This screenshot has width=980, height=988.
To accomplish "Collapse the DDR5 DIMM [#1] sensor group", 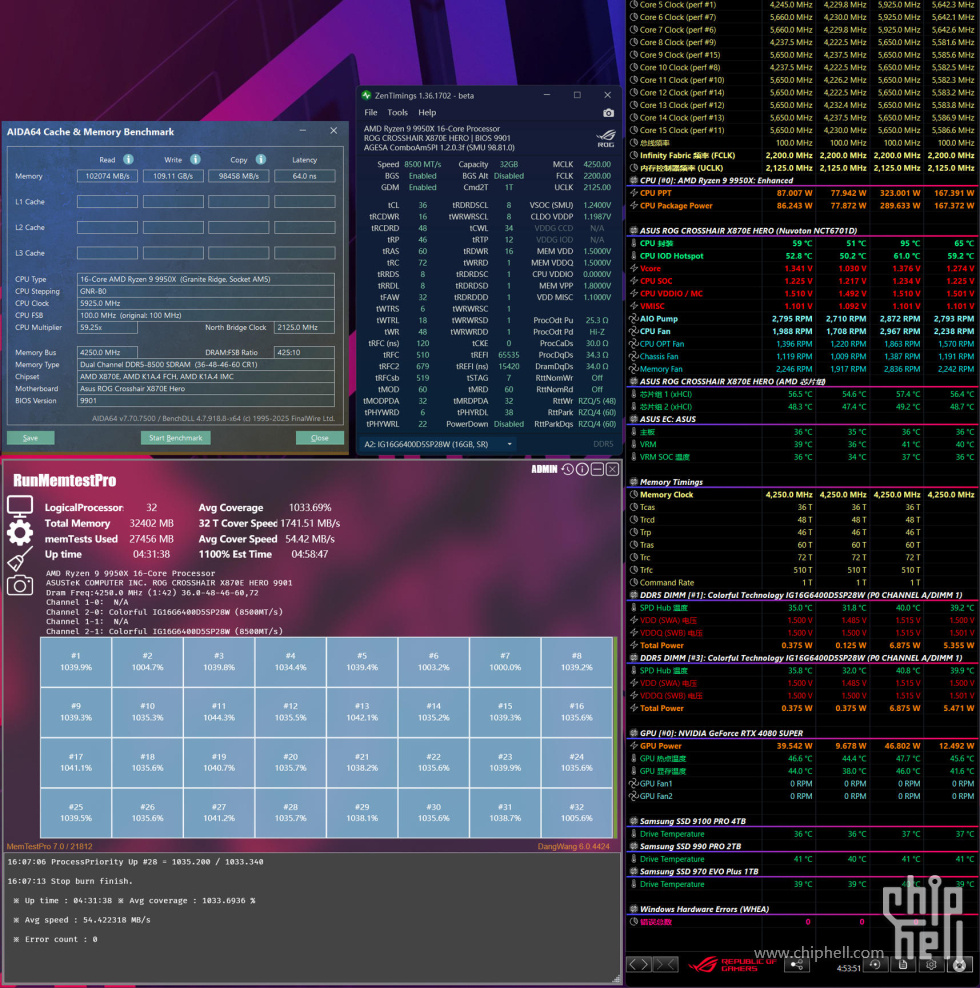I will point(633,595).
